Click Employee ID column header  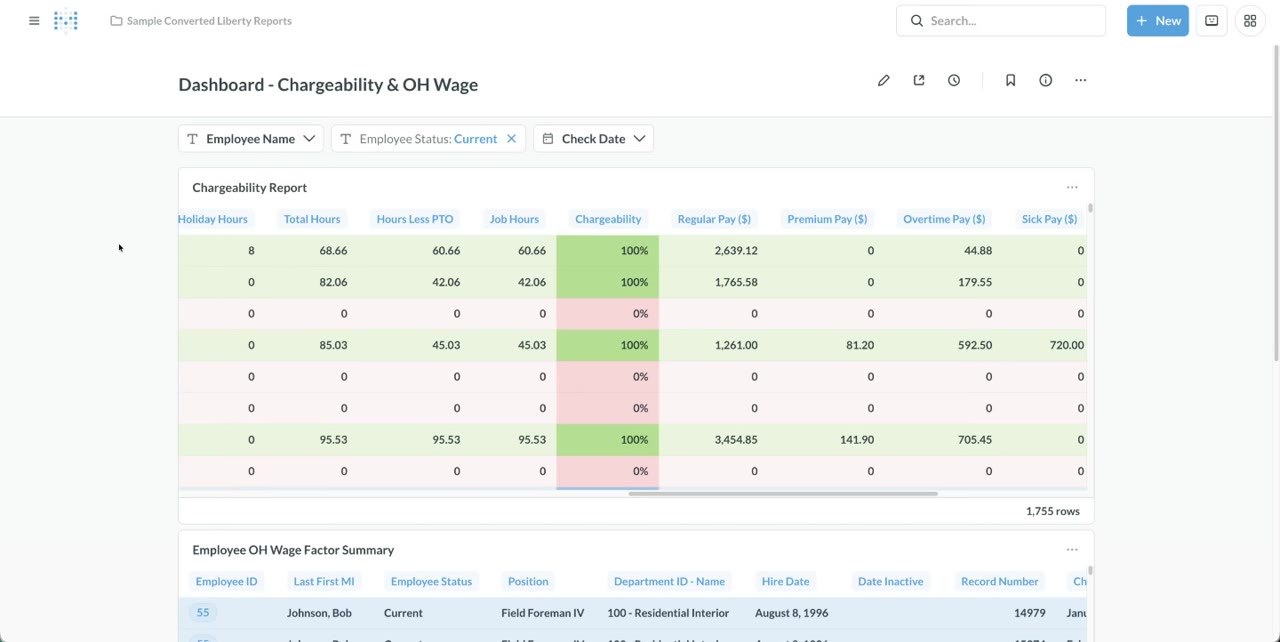[x=226, y=581]
